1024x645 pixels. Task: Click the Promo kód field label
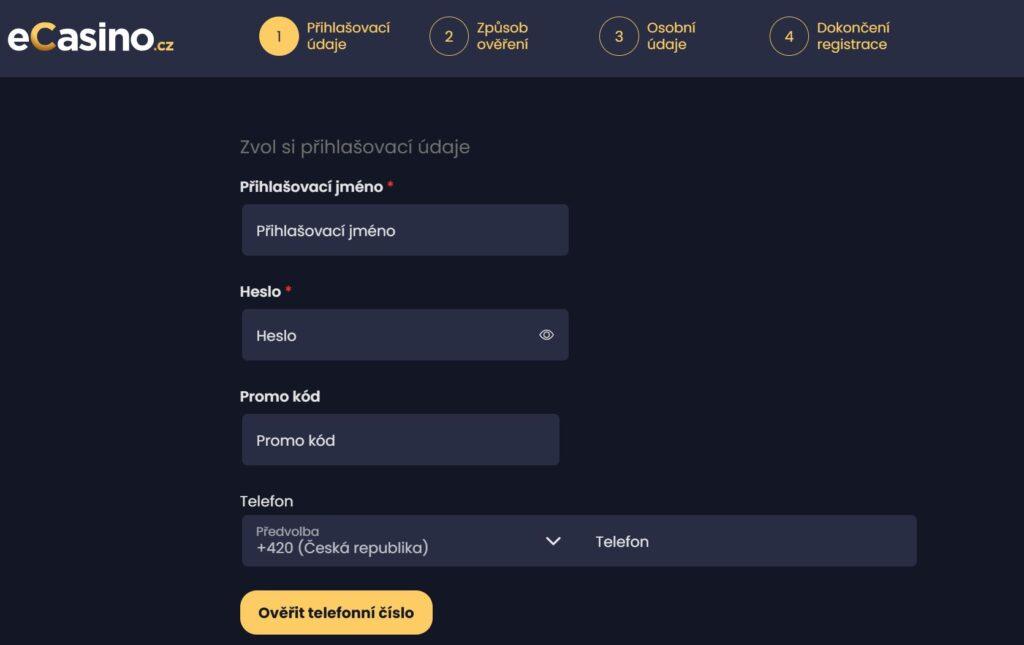[x=280, y=396]
